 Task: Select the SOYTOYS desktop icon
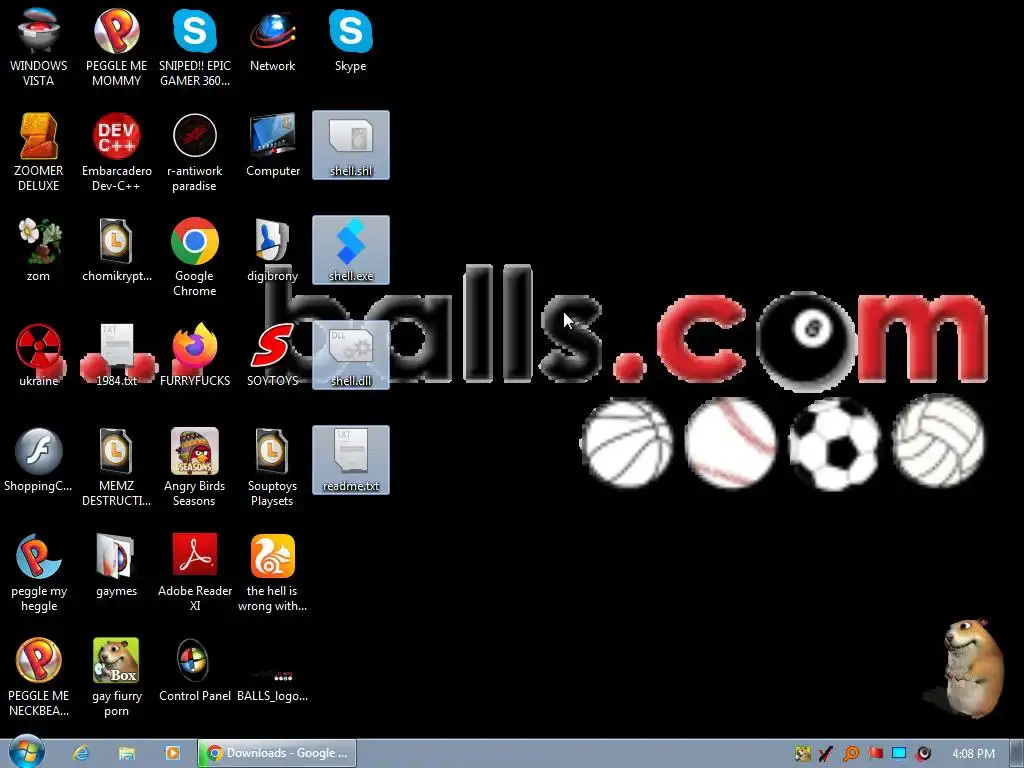[x=272, y=355]
